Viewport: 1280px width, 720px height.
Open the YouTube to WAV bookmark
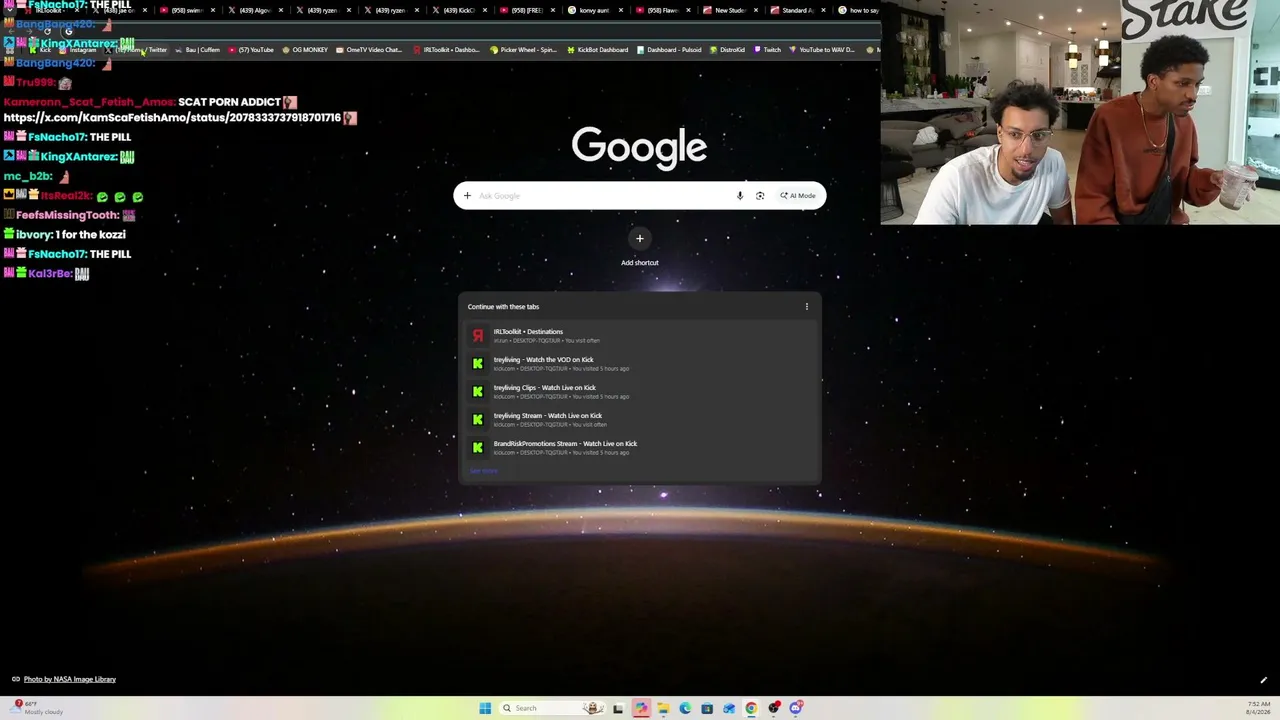822,50
